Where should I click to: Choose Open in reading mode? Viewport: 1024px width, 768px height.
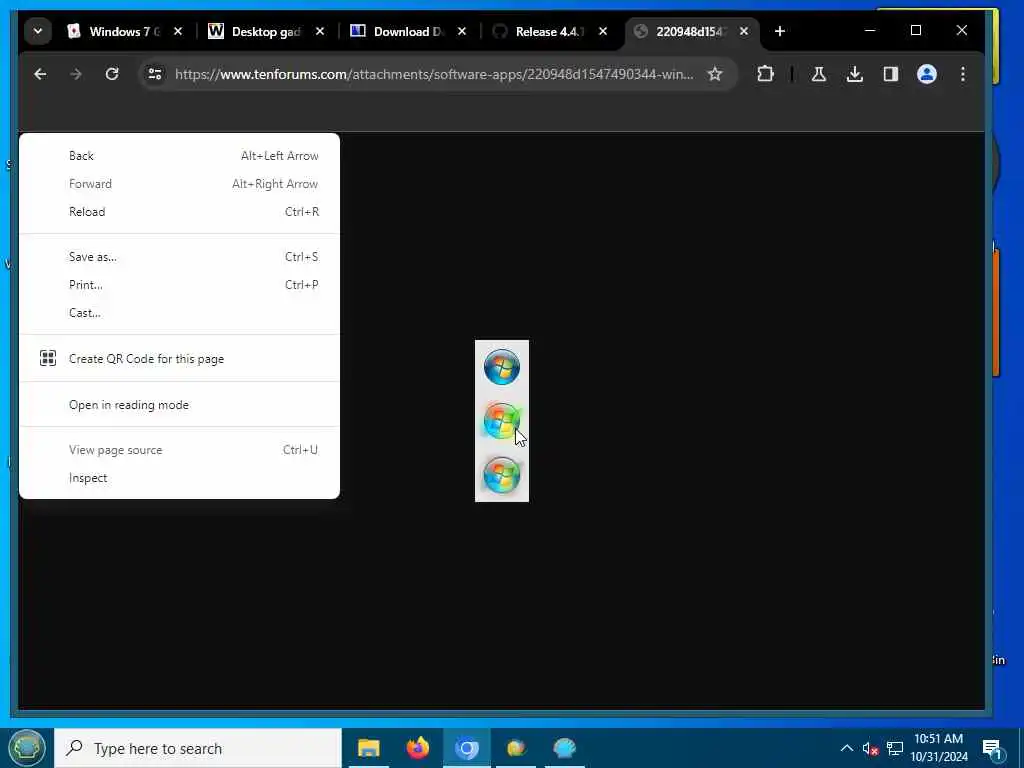(180, 405)
